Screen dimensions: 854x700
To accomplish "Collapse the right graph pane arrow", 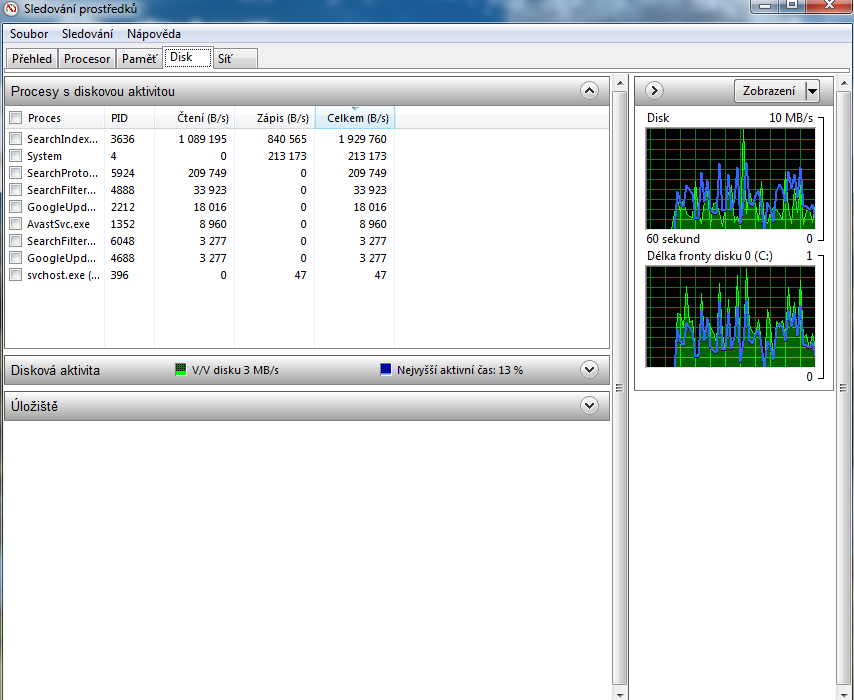I will pos(654,91).
